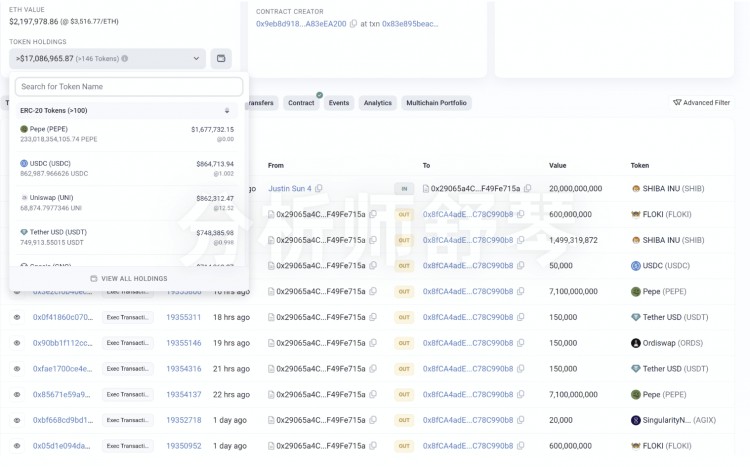
Task: Open the Justin Sun 4 address link
Action: click(290, 189)
